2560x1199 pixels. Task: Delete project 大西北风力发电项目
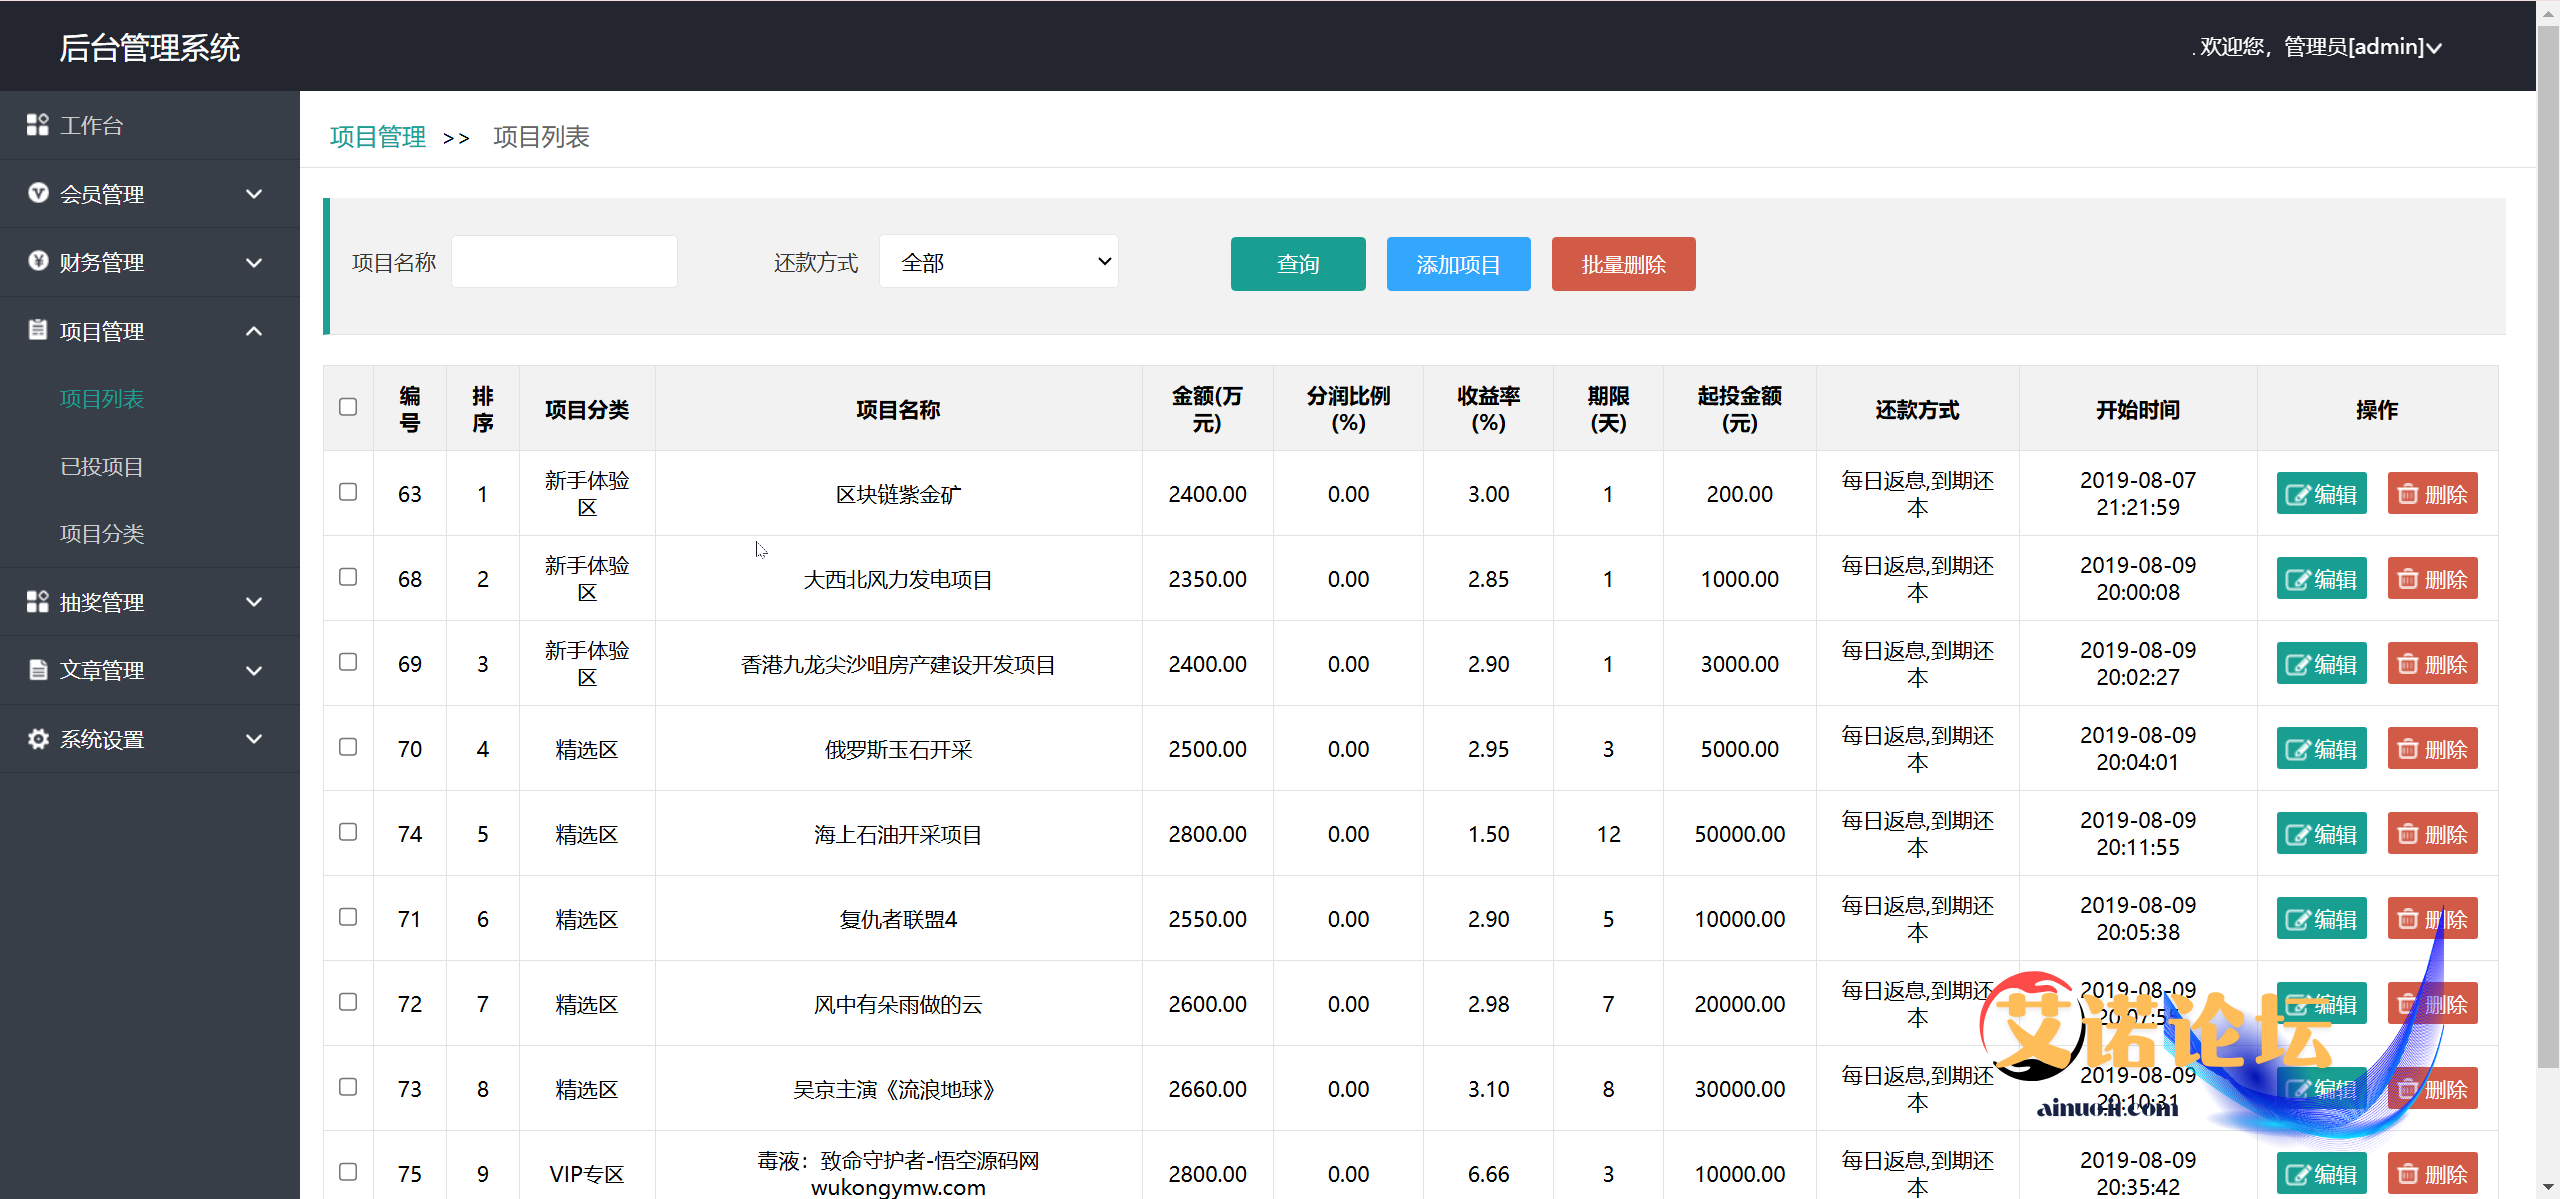pos(2432,579)
